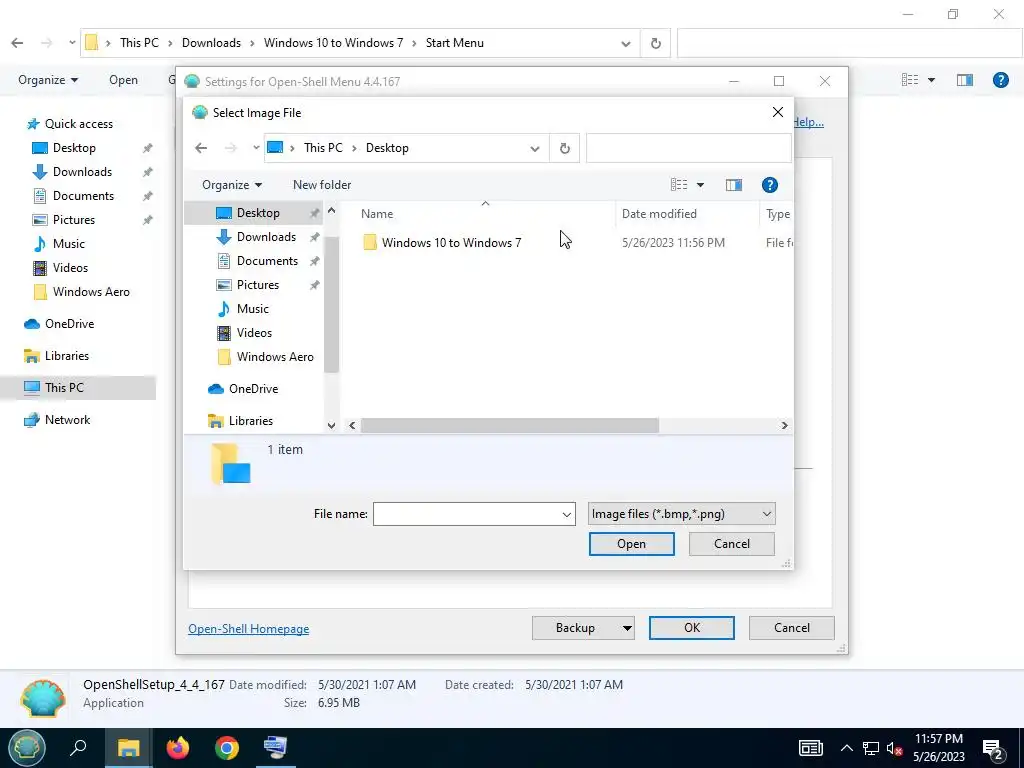This screenshot has width=1024, height=768.
Task: Open the computer settings taskbar app
Action: [x=275, y=748]
